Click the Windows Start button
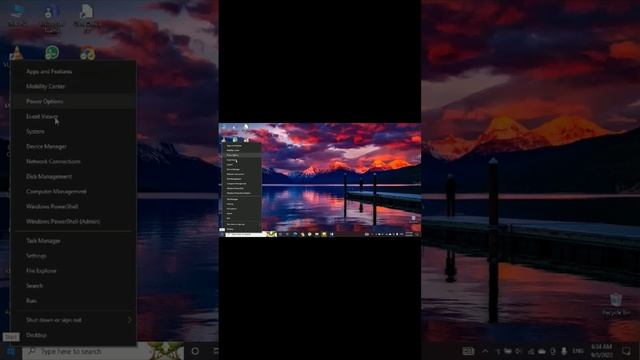The image size is (640, 360). tap(11, 351)
